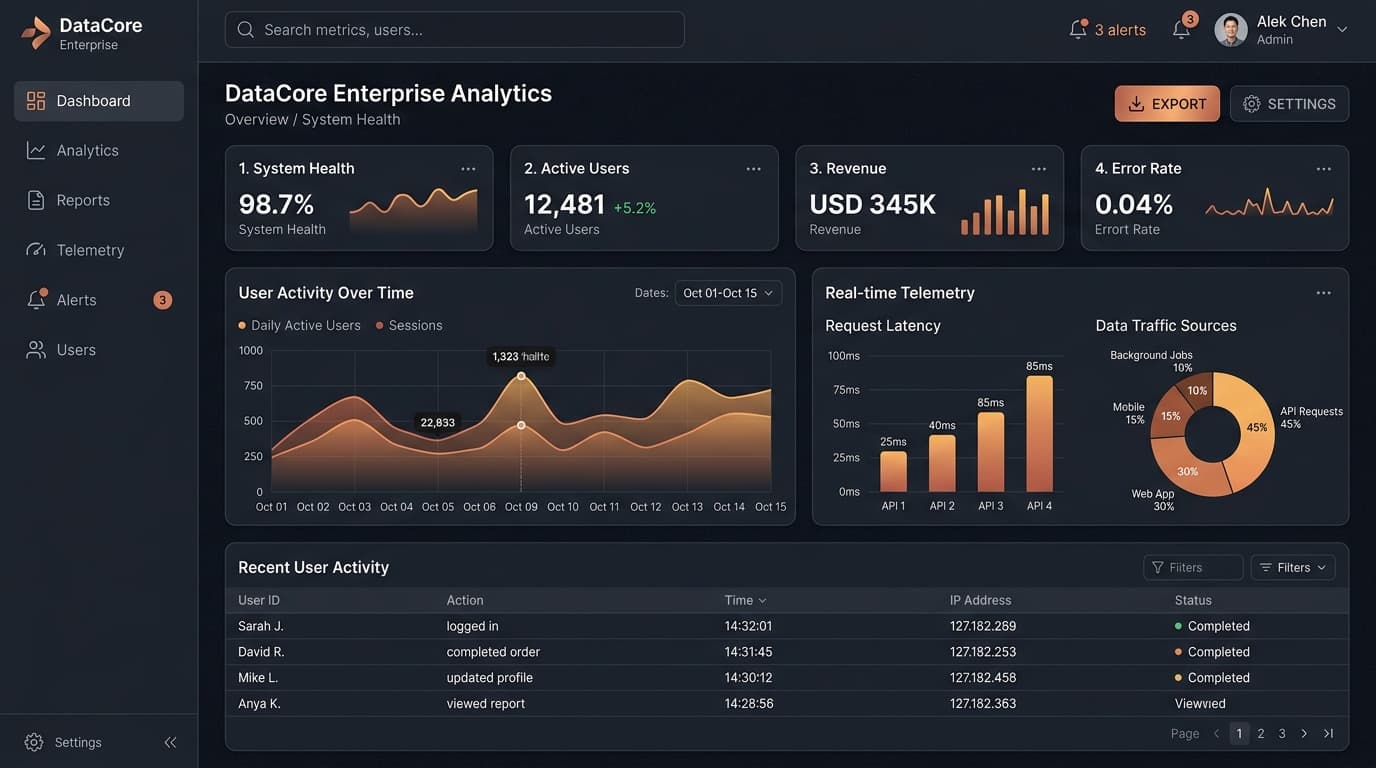Click the 3 alerts indicator in header
The image size is (1376, 768).
(1107, 30)
